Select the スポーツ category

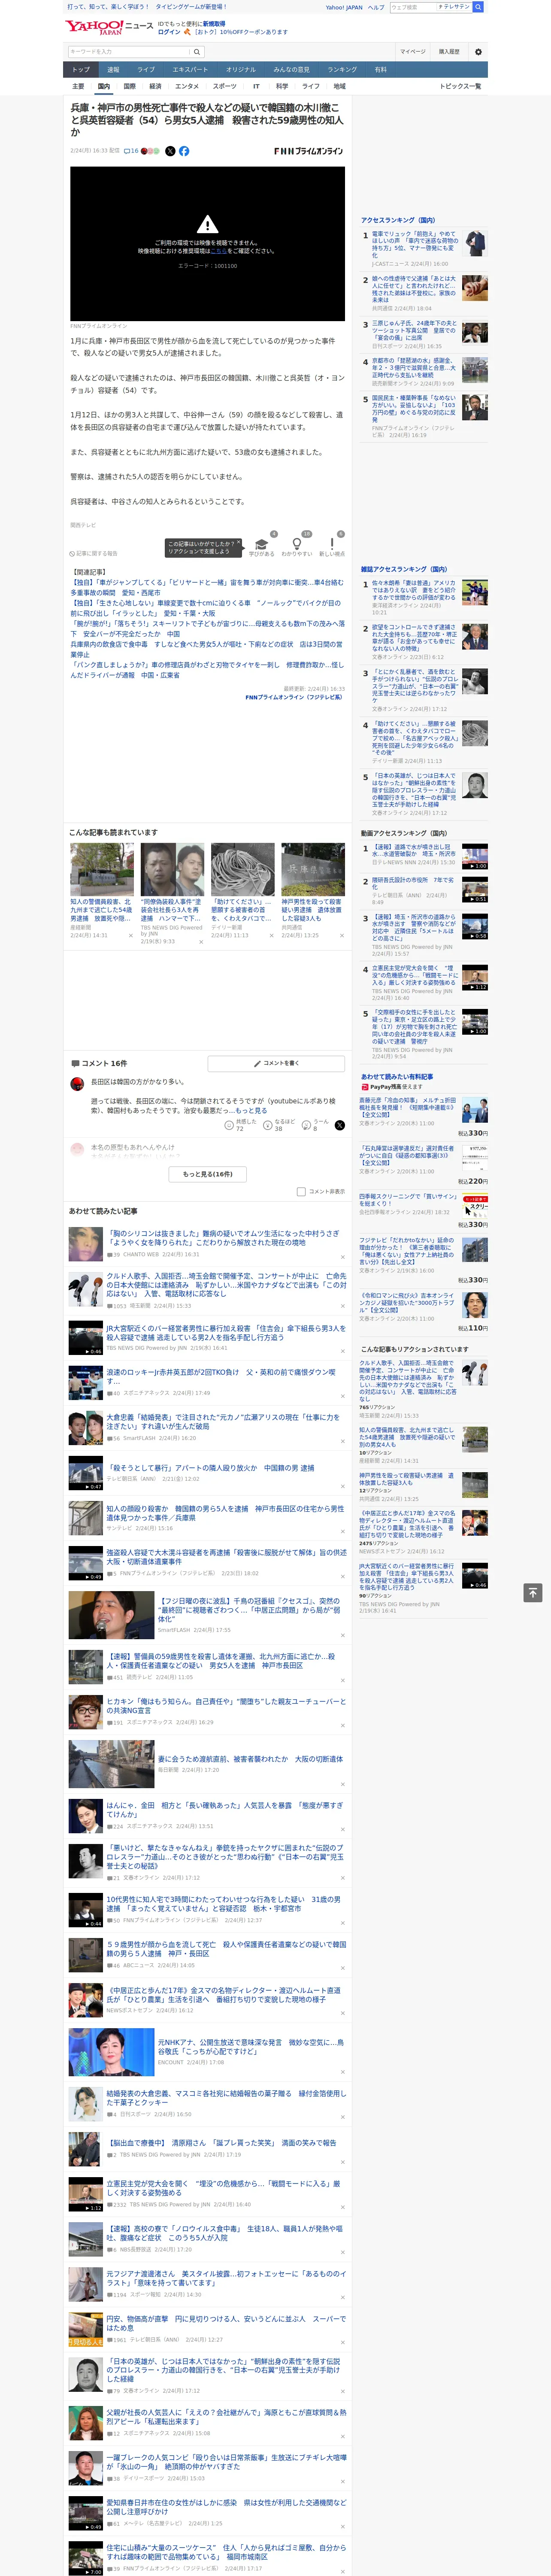click(225, 86)
